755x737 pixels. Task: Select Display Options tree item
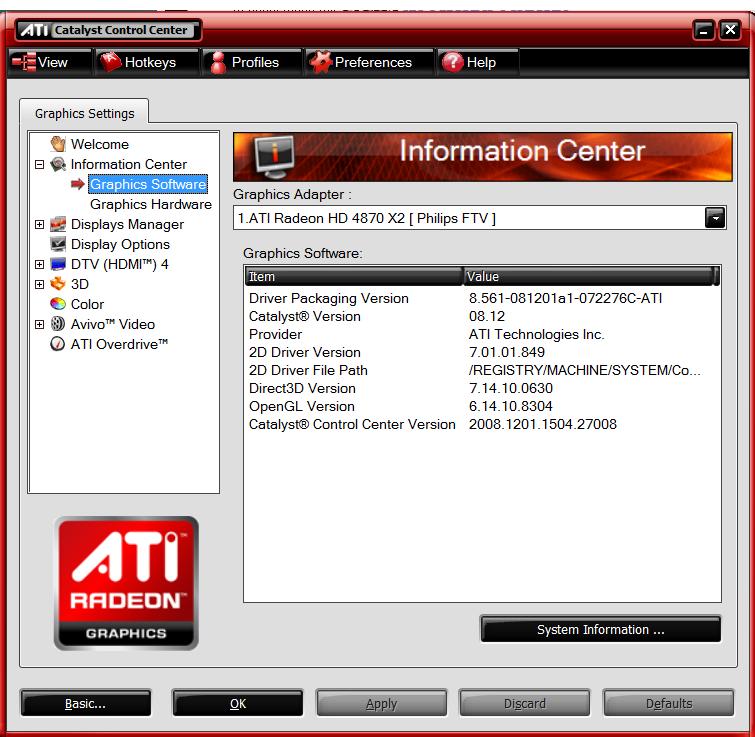click(x=120, y=244)
